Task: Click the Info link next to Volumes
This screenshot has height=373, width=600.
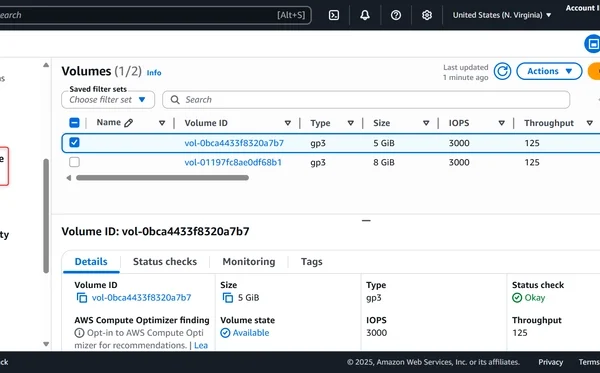Action: [154, 73]
